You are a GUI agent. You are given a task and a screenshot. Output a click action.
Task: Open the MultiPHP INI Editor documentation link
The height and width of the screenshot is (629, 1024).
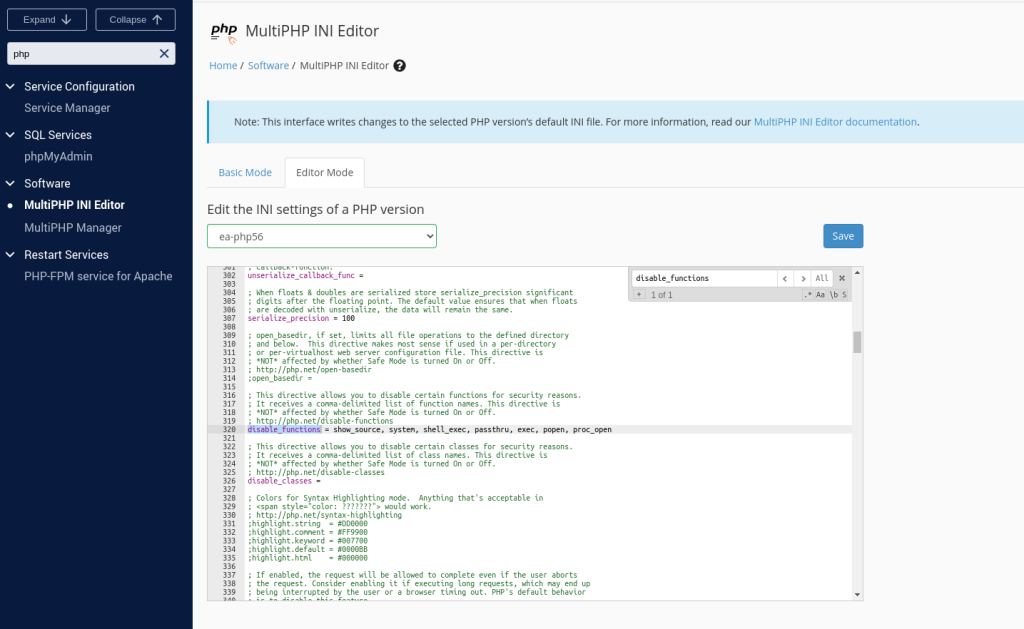pos(835,122)
